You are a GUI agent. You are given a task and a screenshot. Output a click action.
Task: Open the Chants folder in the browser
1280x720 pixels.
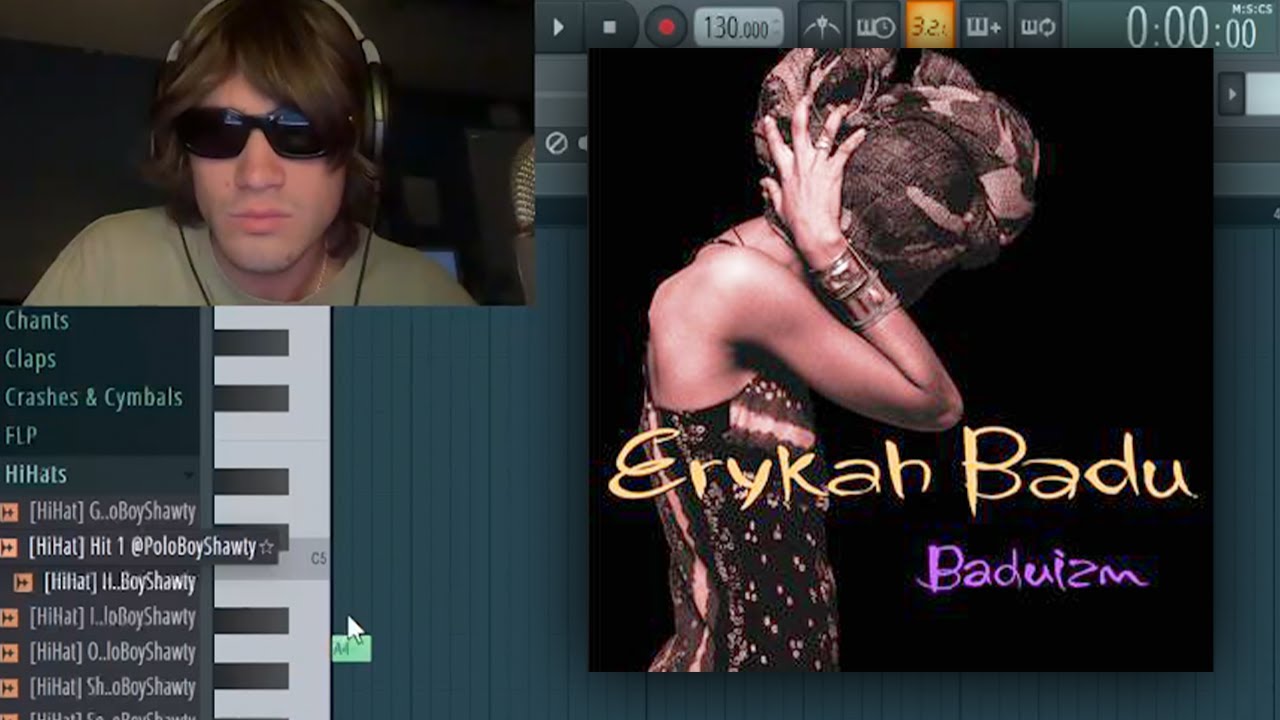37,321
